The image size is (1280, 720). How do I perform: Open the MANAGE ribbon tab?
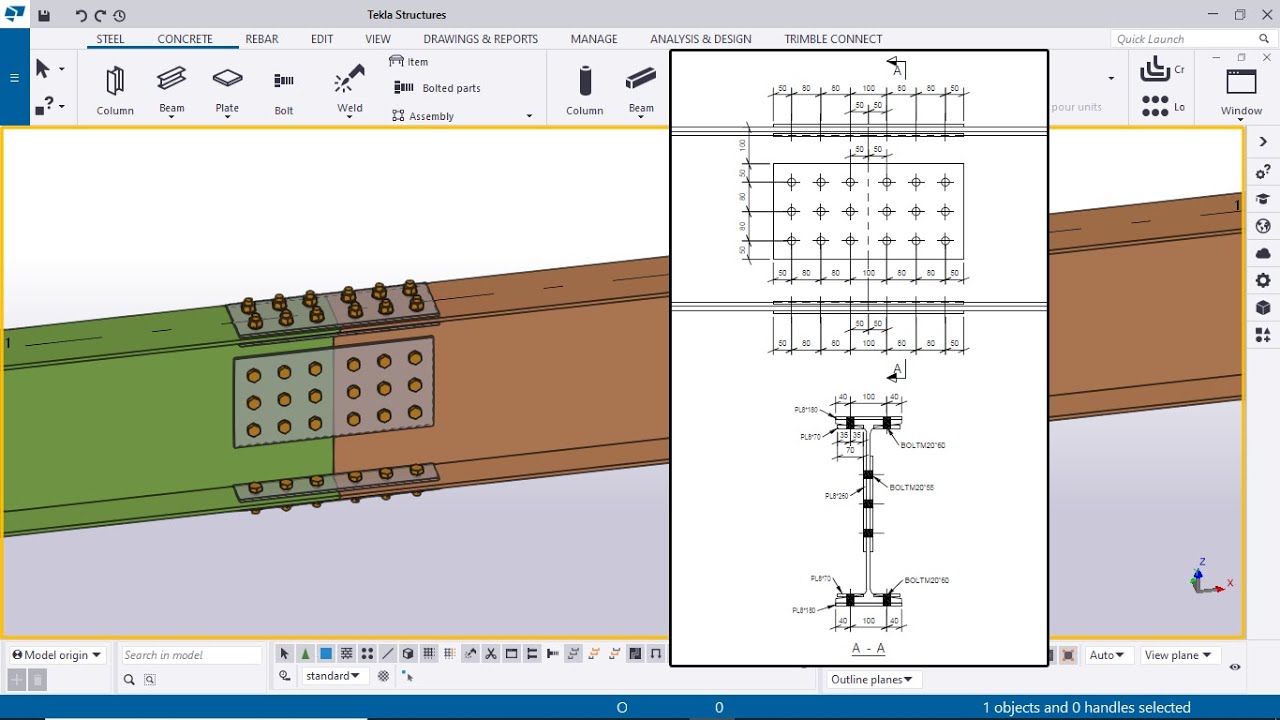(x=594, y=39)
